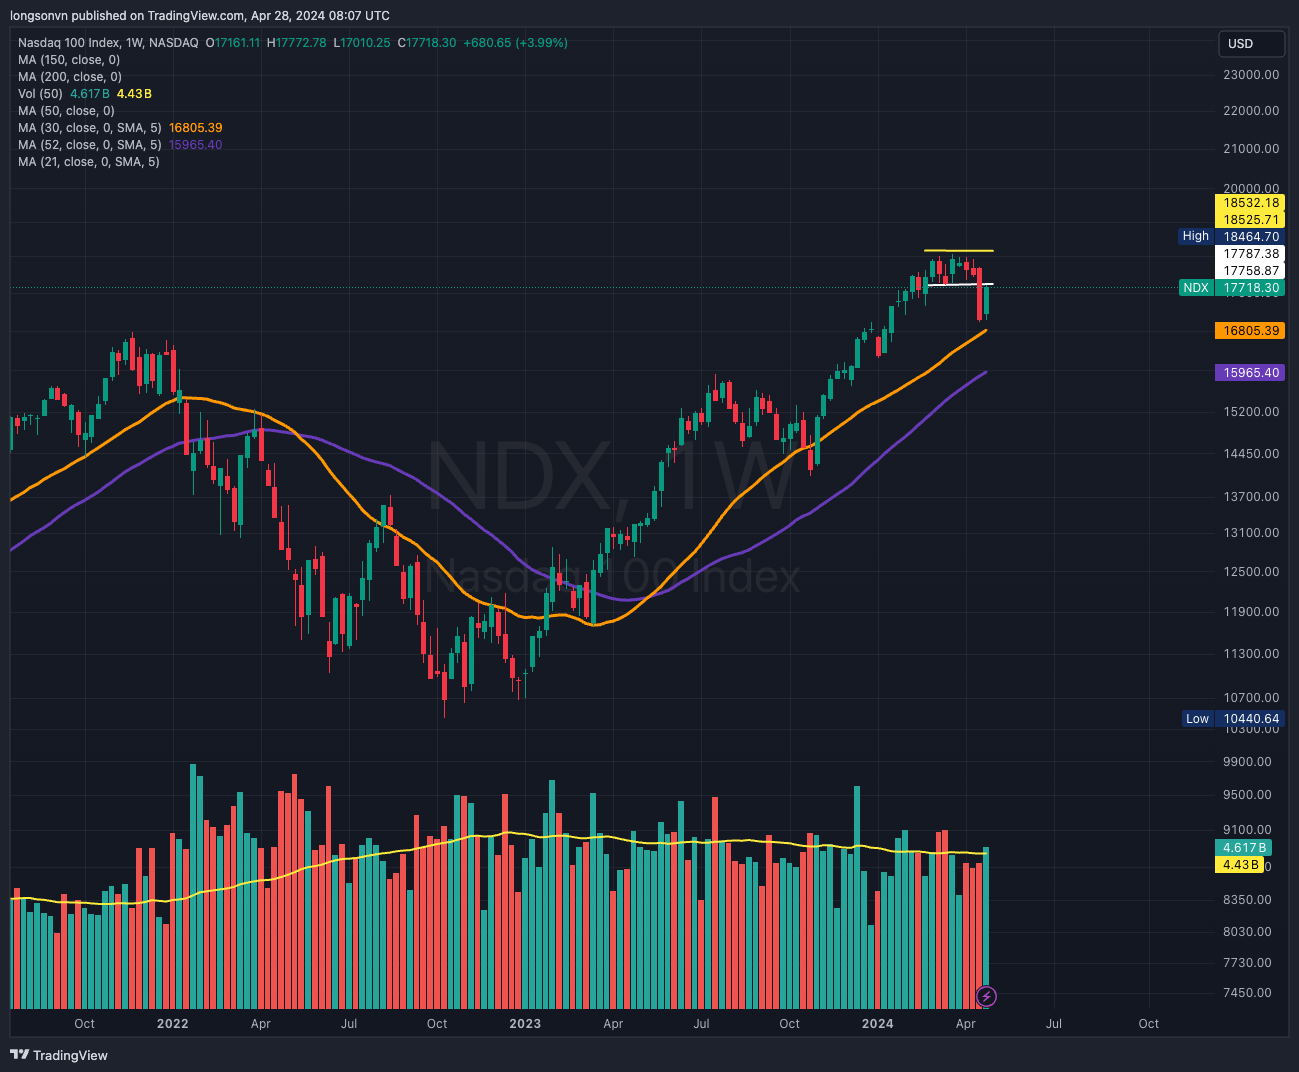1299x1072 pixels.
Task: Click the low value L17010.25
Action: pos(362,43)
